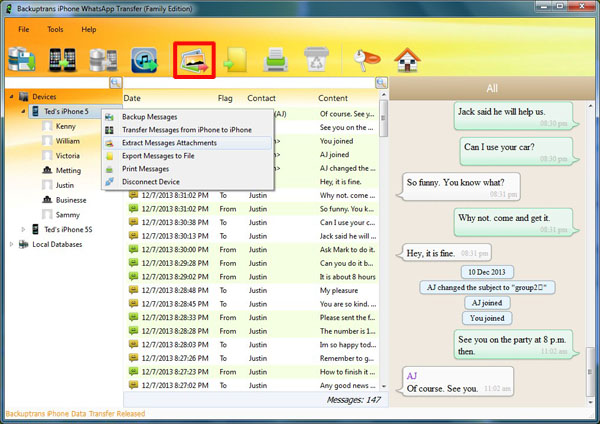Click the message list scroll down arrow
The image size is (600, 424).
(384, 386)
